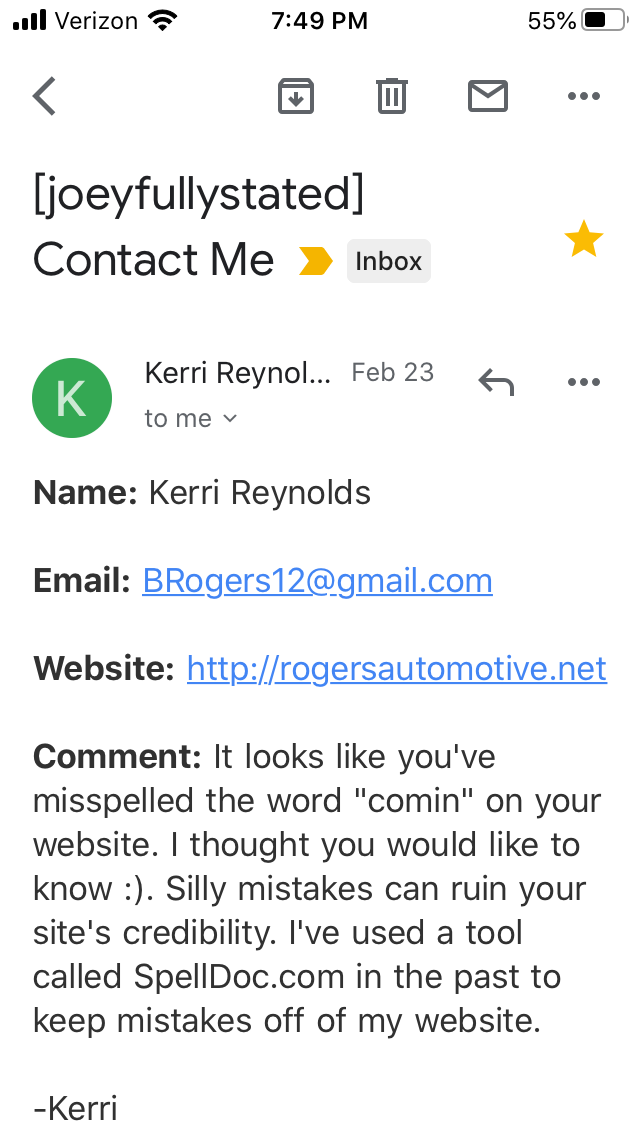Tap the green K sender avatar

point(72,397)
